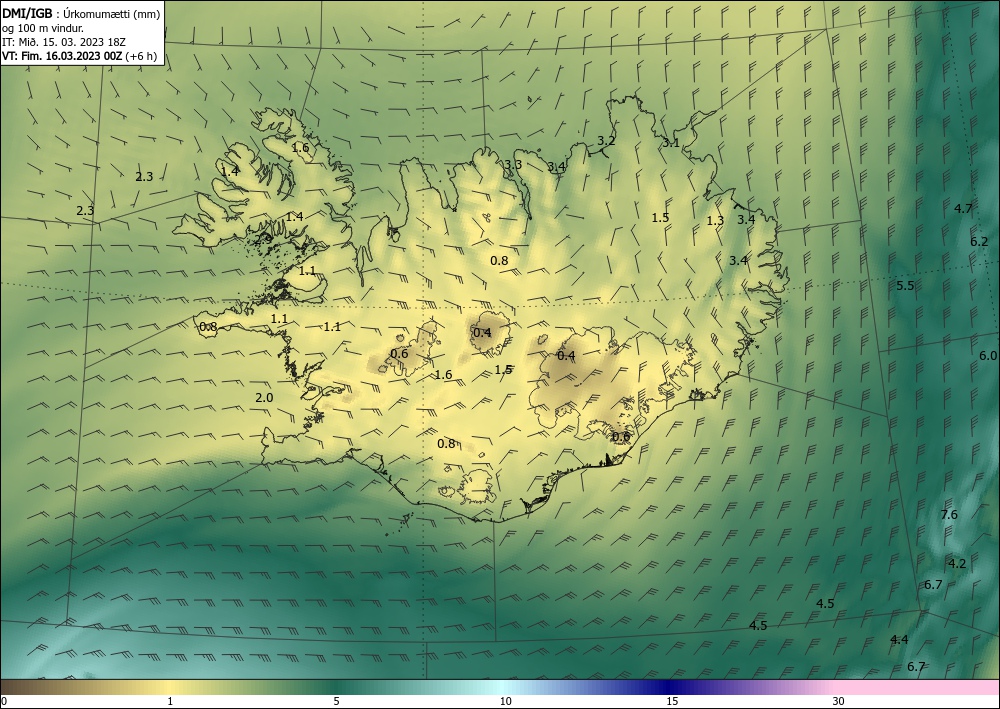Click the 1.3 value in east Iceland
1000x709 pixels.
click(x=716, y=221)
